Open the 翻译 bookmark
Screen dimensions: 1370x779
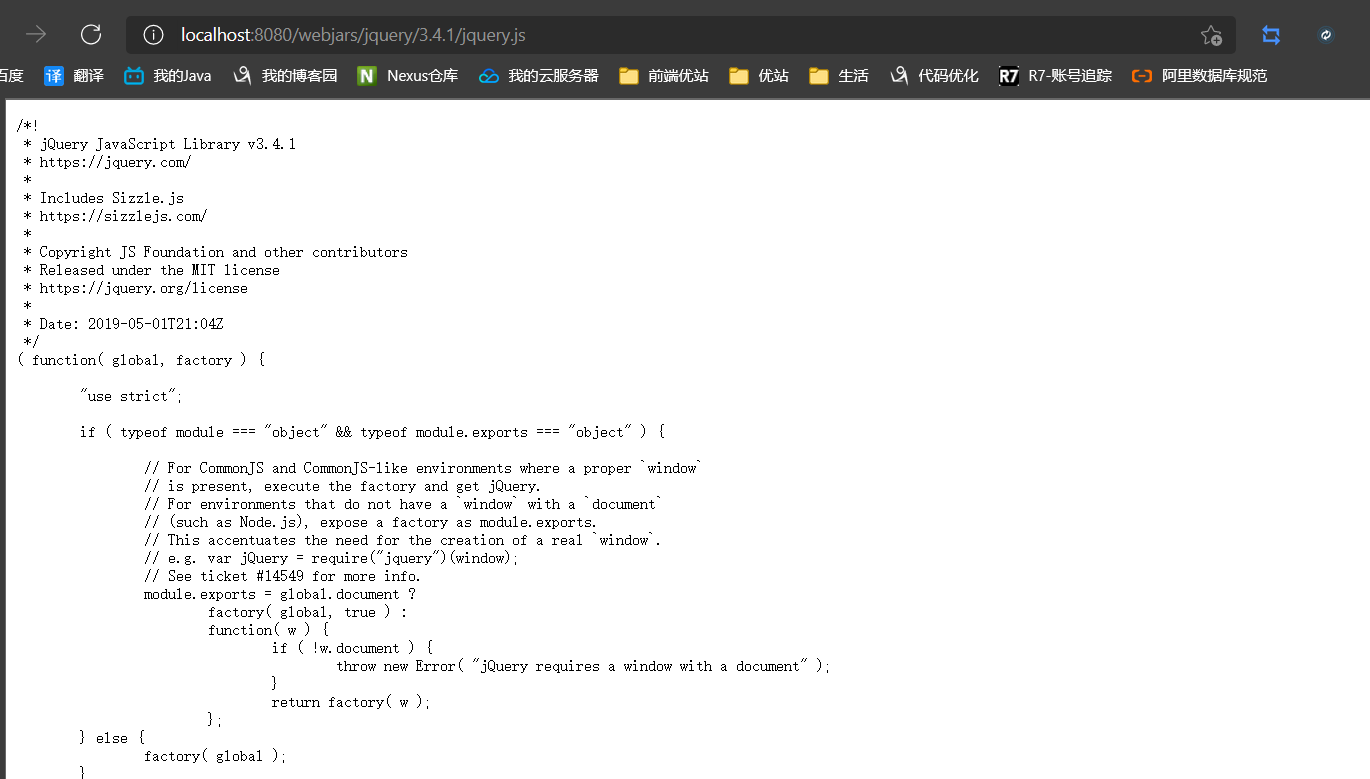[74, 75]
